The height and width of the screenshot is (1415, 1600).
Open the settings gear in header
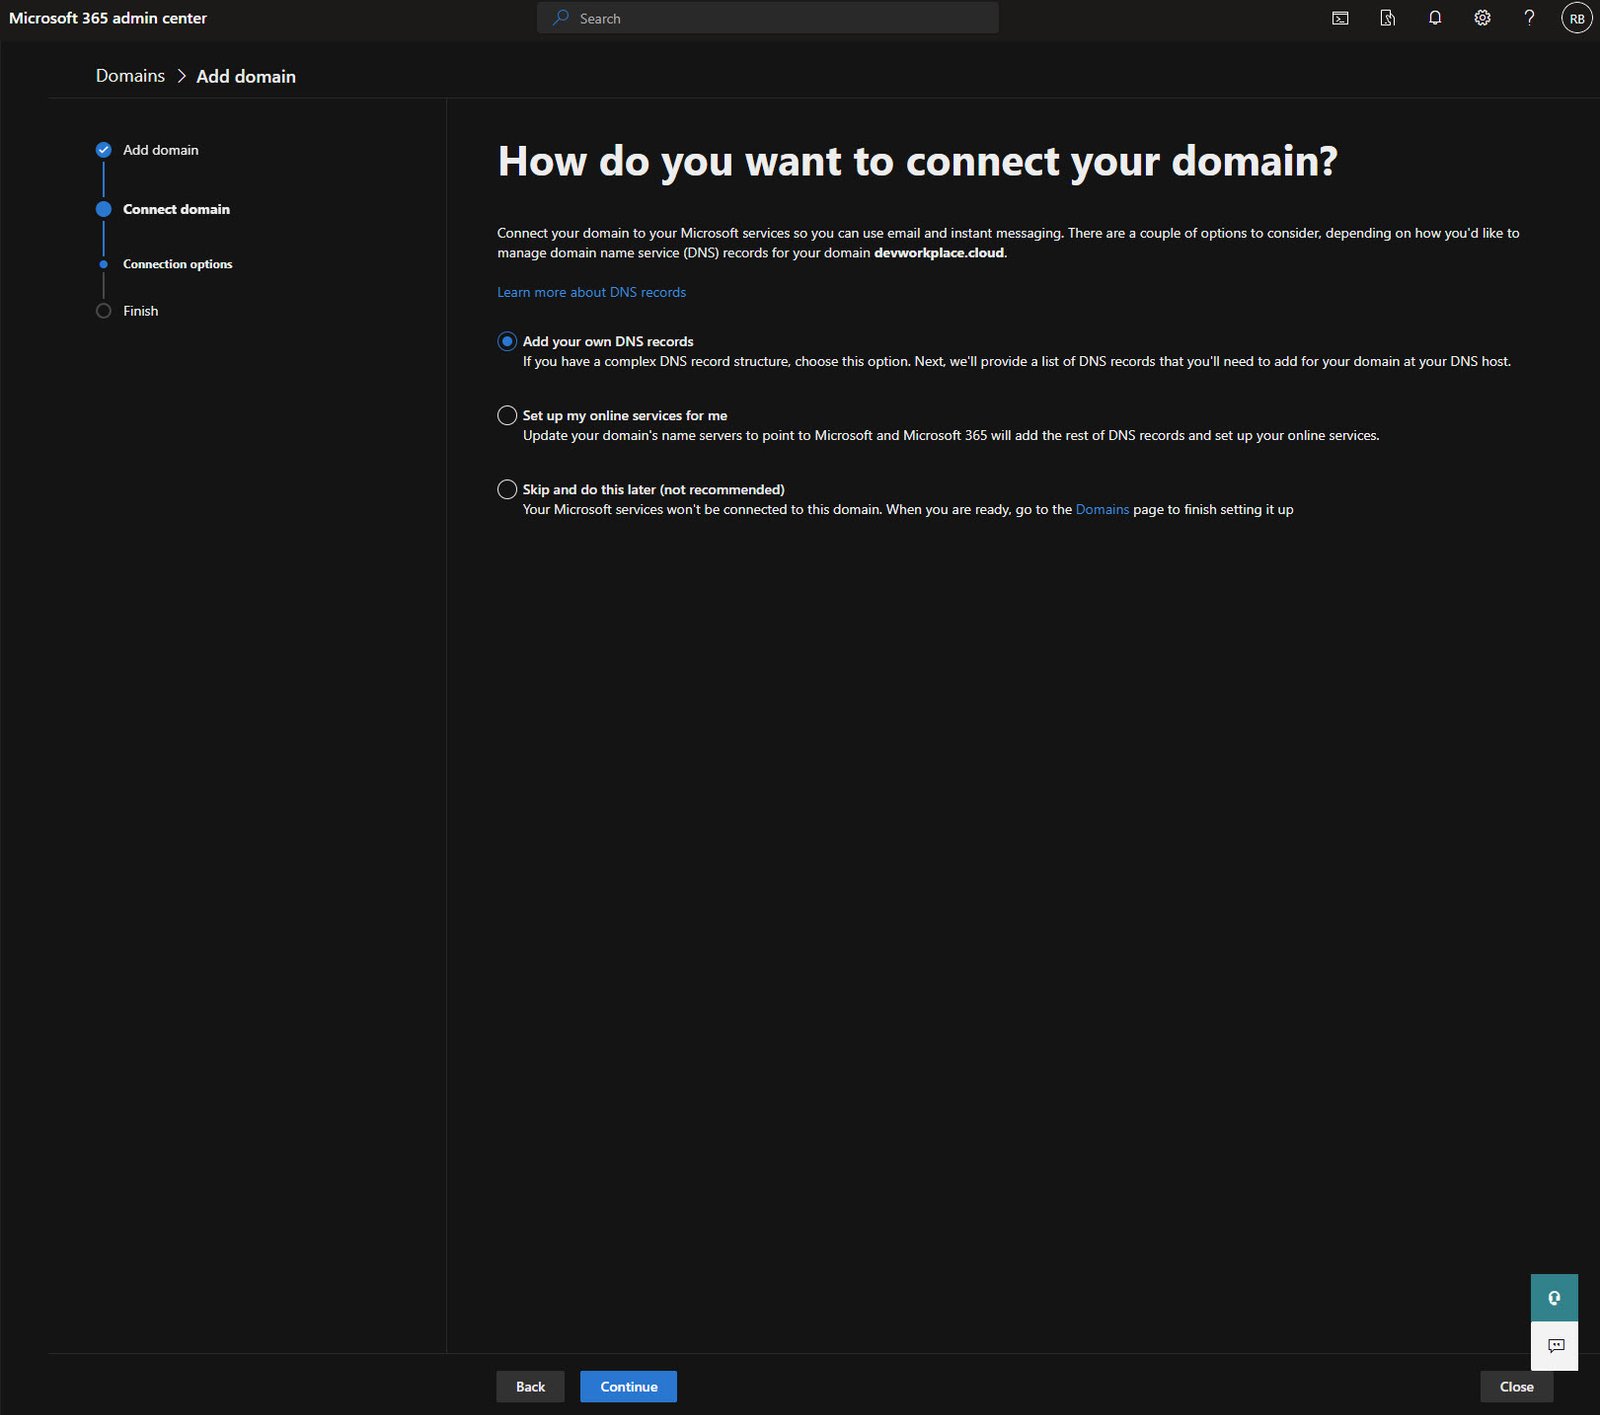tap(1482, 18)
